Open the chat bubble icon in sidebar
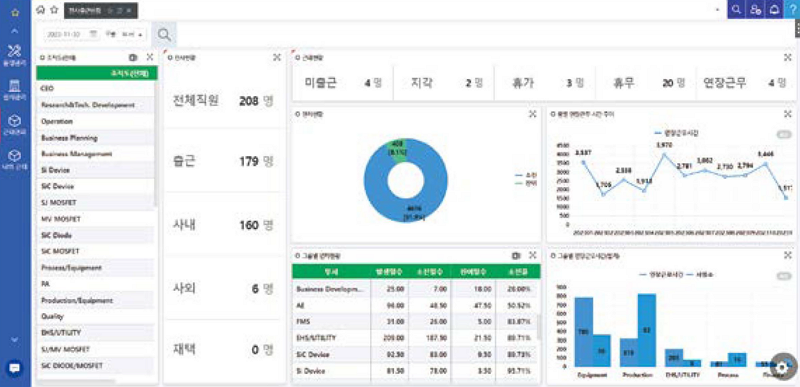Viewport: 800px width, 387px height. click(x=14, y=368)
